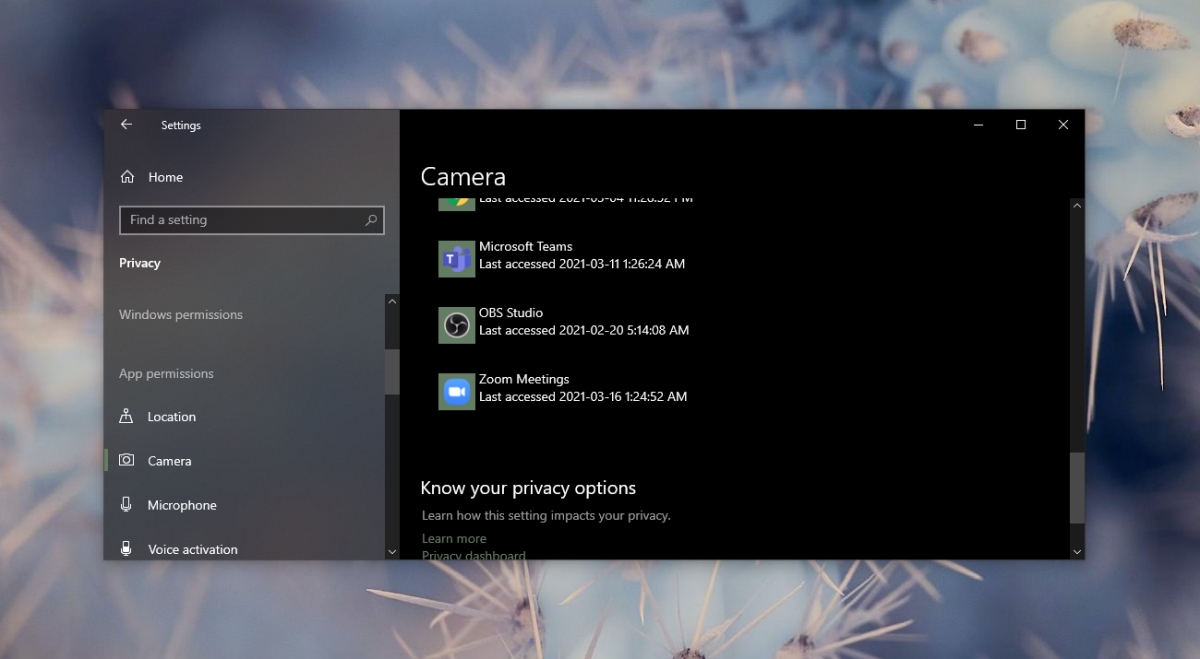The height and width of the screenshot is (659, 1200).
Task: Click the Zoom Meetings name text
Action: [524, 379]
